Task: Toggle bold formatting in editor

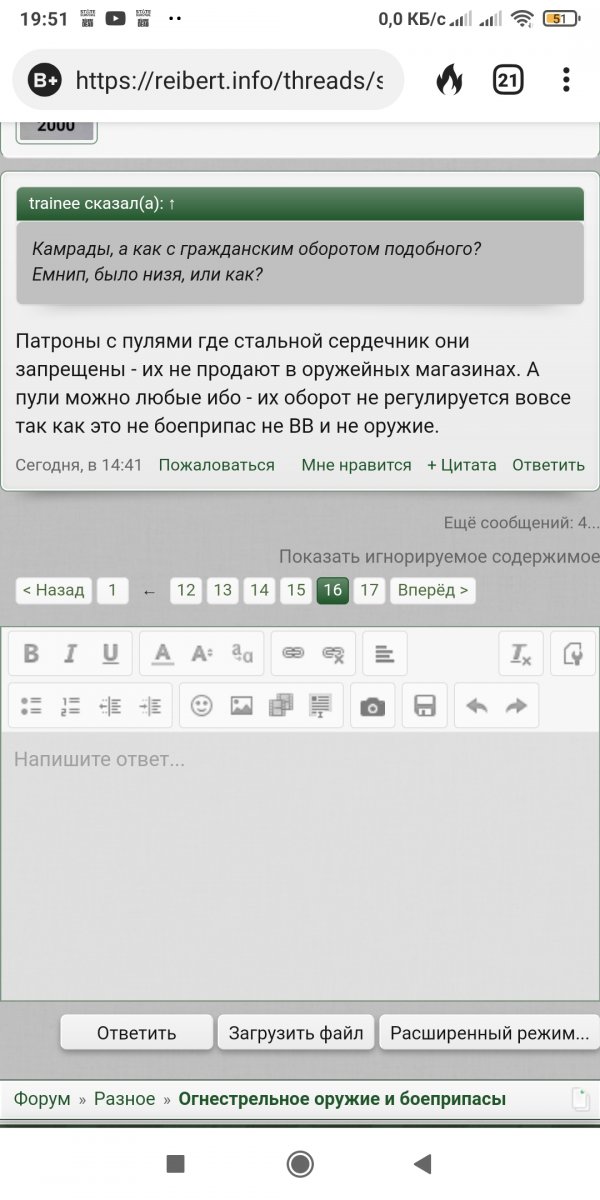Action: coord(31,654)
